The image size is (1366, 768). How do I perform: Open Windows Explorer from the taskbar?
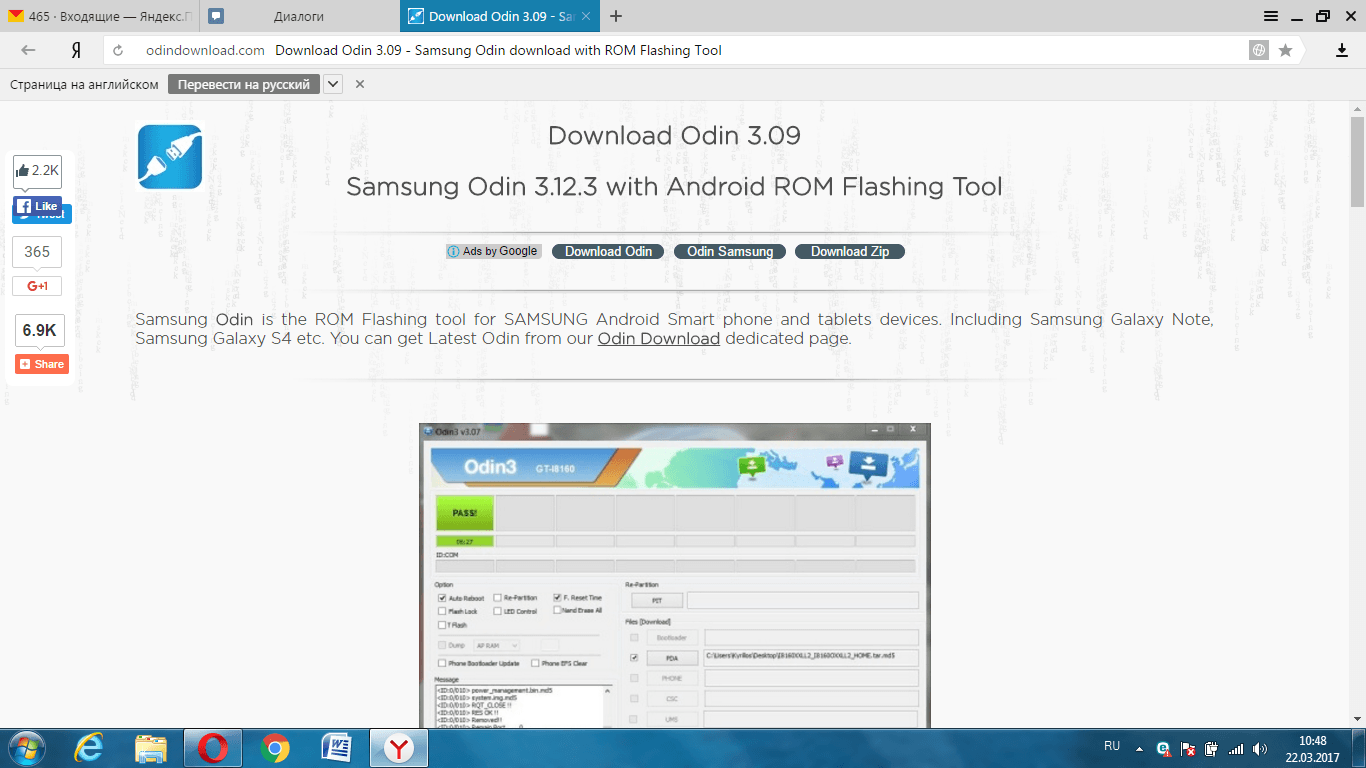[x=151, y=748]
